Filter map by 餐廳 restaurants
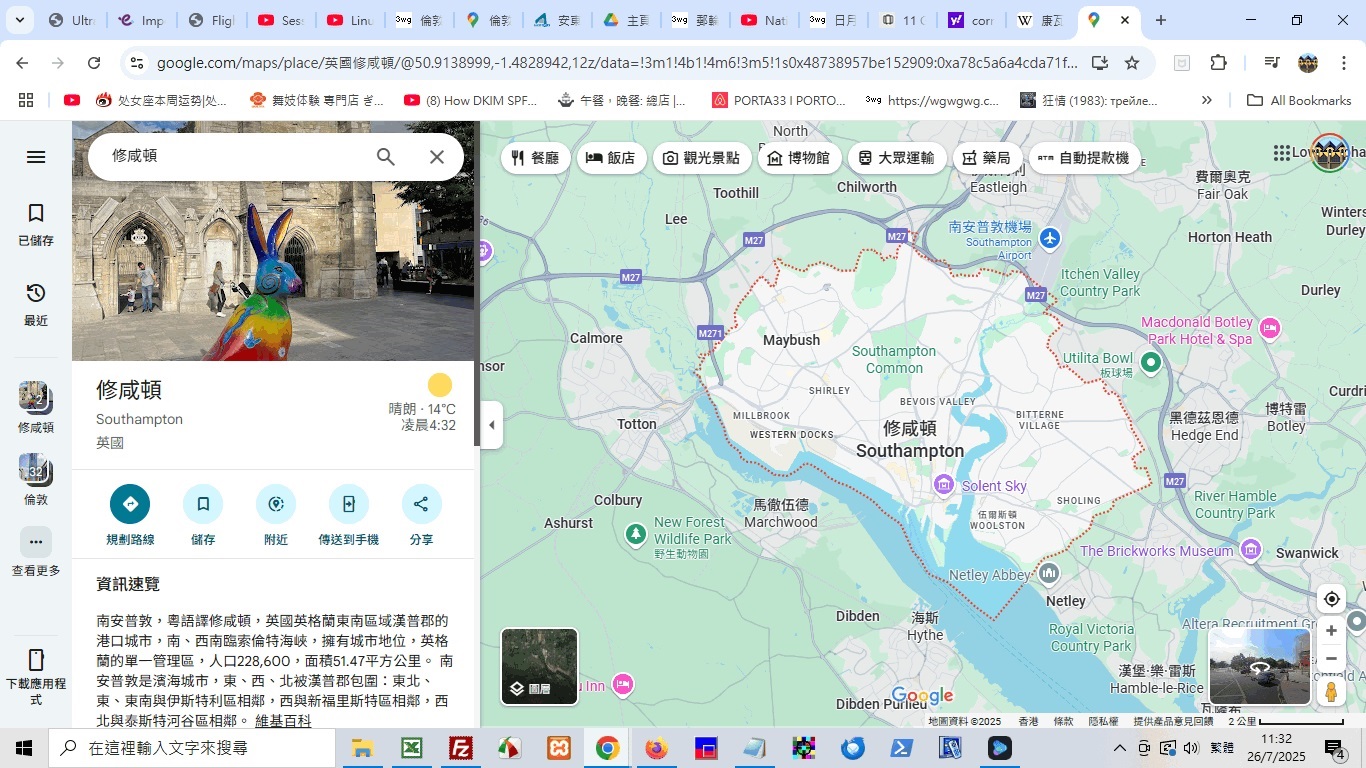Viewport: 1366px width, 768px height. click(x=535, y=158)
